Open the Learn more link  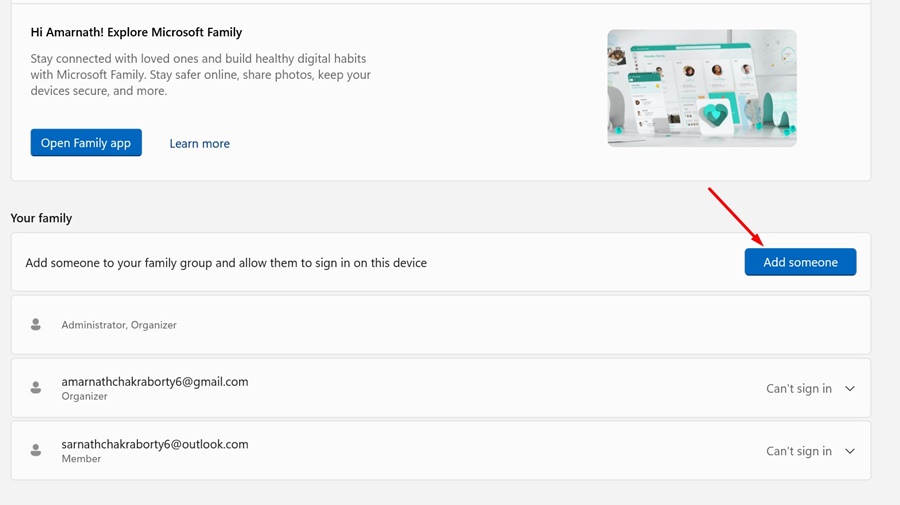[x=199, y=143]
